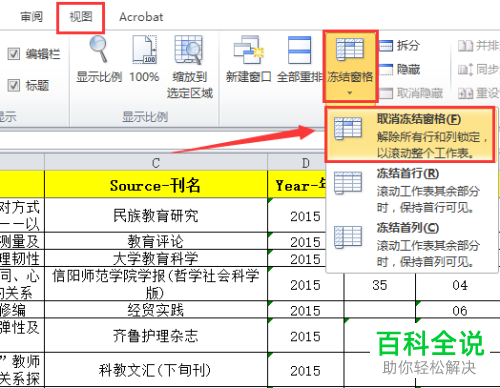
Task: Click the 并排 view icon
Action: coord(466,46)
